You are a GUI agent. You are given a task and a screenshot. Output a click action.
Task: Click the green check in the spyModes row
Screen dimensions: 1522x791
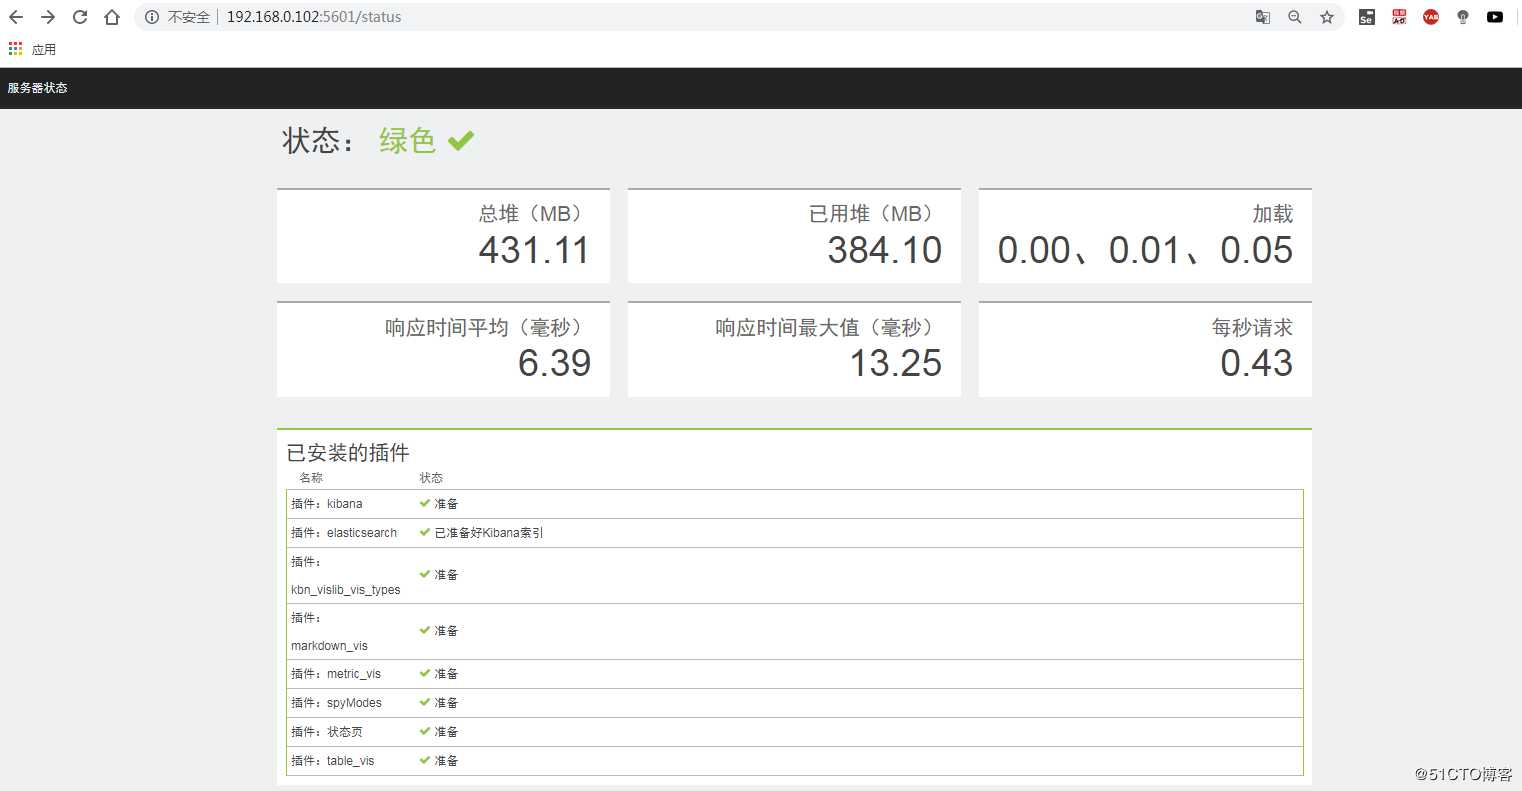[x=425, y=702]
